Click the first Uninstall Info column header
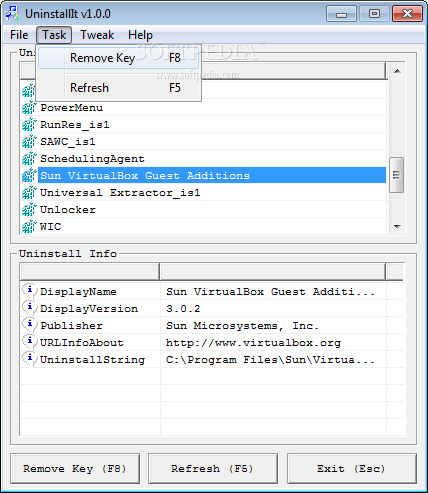The image size is (428, 493). 90,271
